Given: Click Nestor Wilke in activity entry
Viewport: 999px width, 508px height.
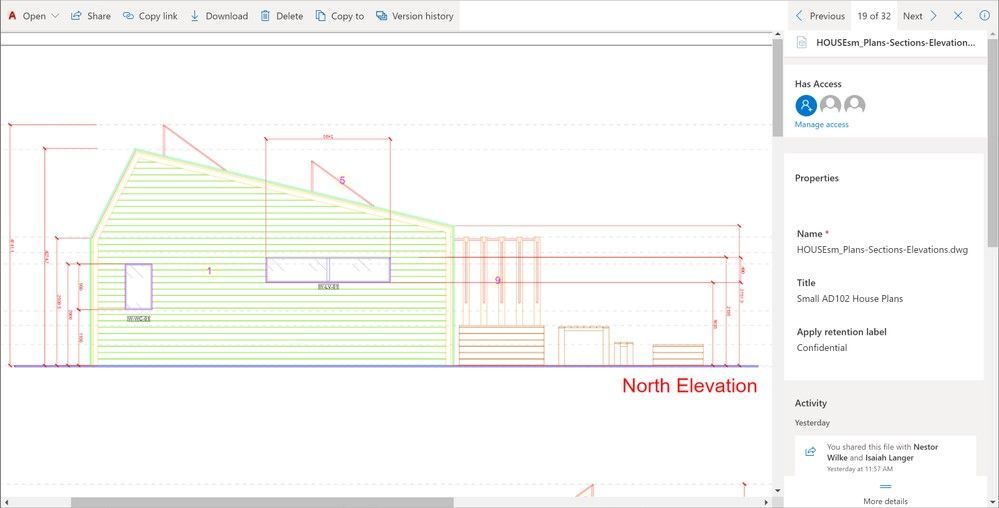Looking at the screenshot, I should 882,453.
